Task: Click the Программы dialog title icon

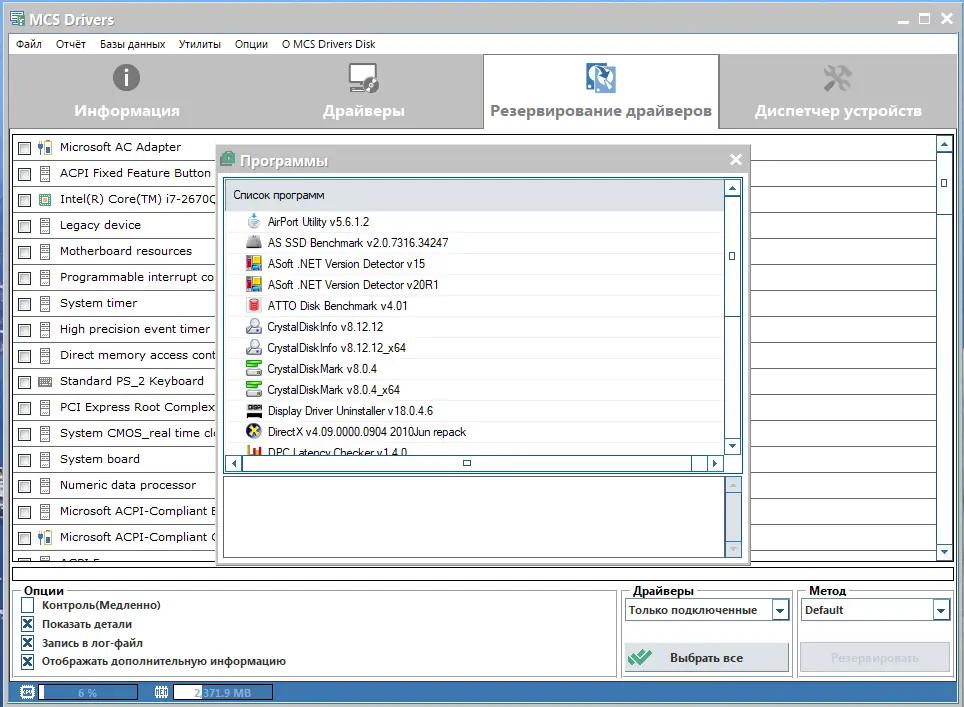Action: (x=227, y=159)
